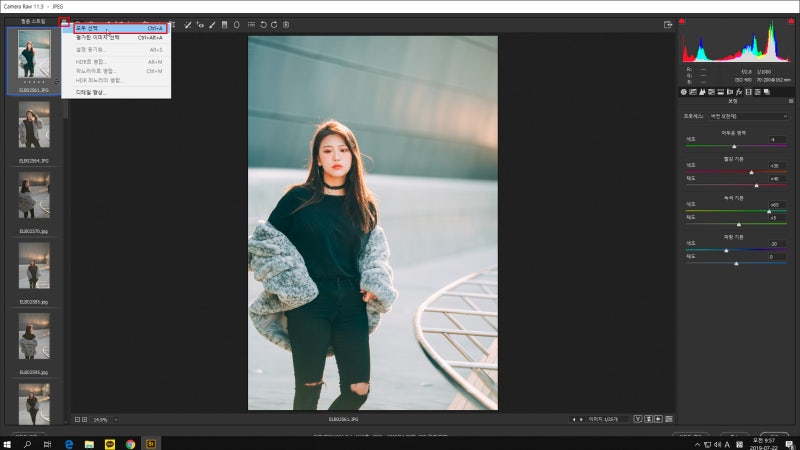Viewport: 800px width, 450px height.
Task: Toggle full screen mode icon
Action: 668,24
